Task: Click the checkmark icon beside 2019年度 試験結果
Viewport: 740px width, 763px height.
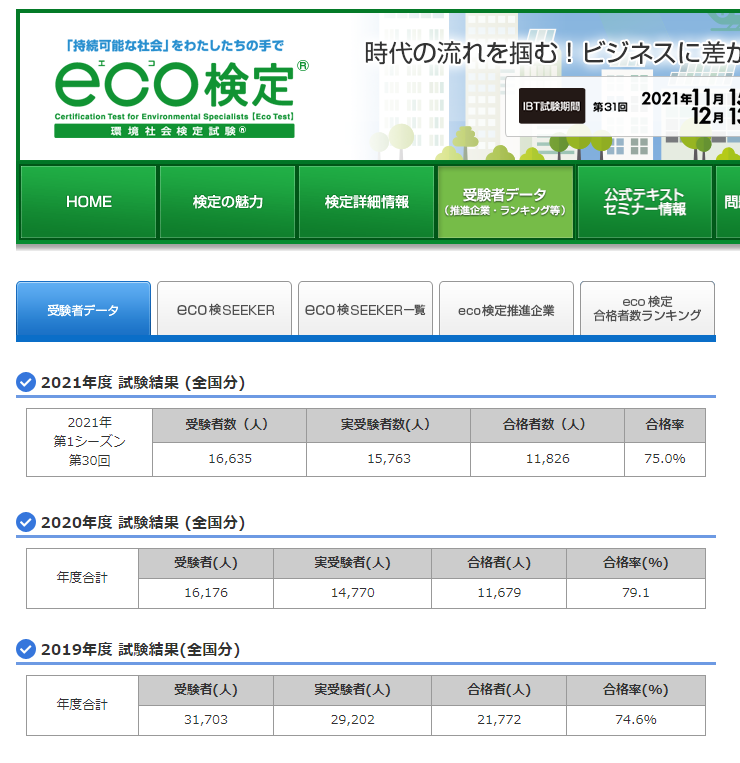Action: [26, 649]
